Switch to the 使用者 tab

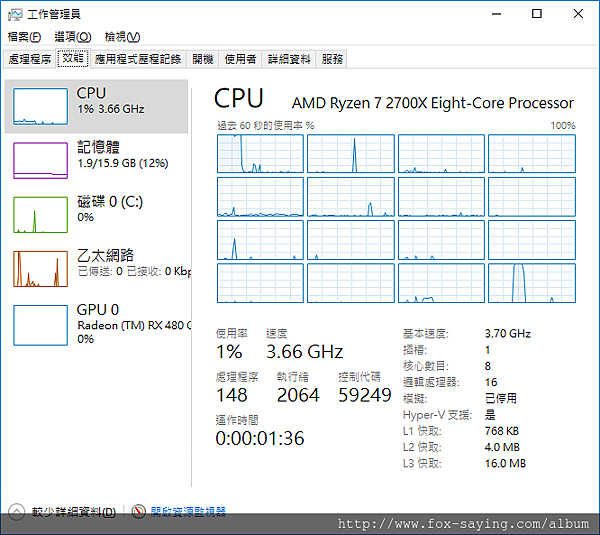[240, 59]
